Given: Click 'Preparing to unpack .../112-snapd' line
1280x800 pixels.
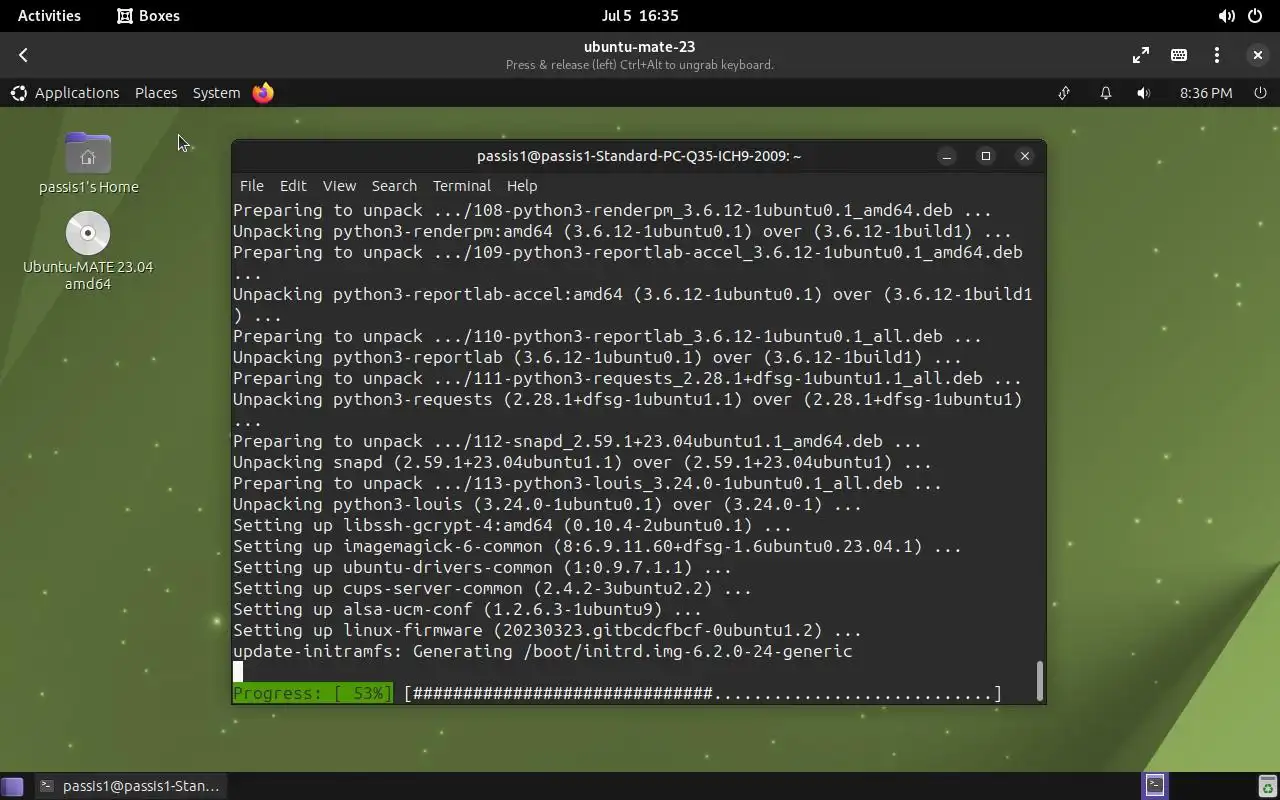Looking at the screenshot, I should pyautogui.click(x=577, y=441).
